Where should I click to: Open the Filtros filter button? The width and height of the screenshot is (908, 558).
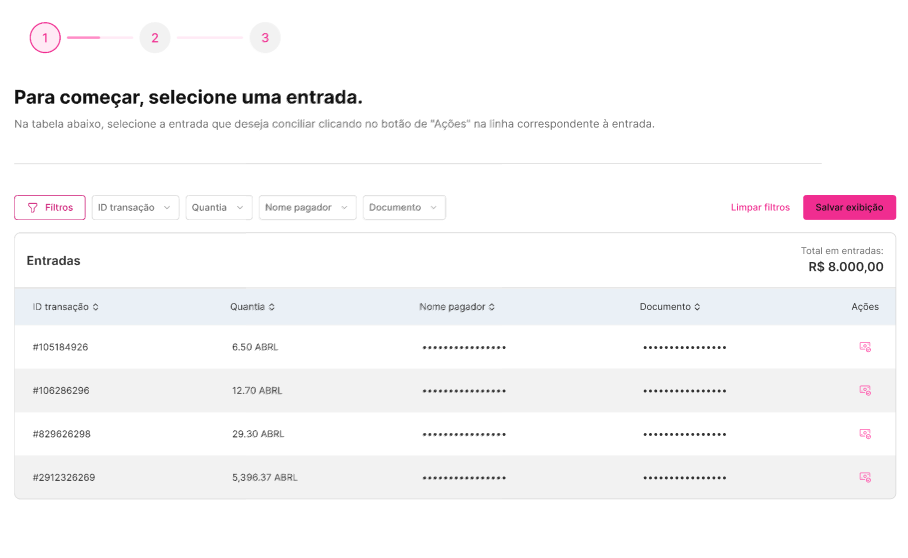click(x=50, y=207)
